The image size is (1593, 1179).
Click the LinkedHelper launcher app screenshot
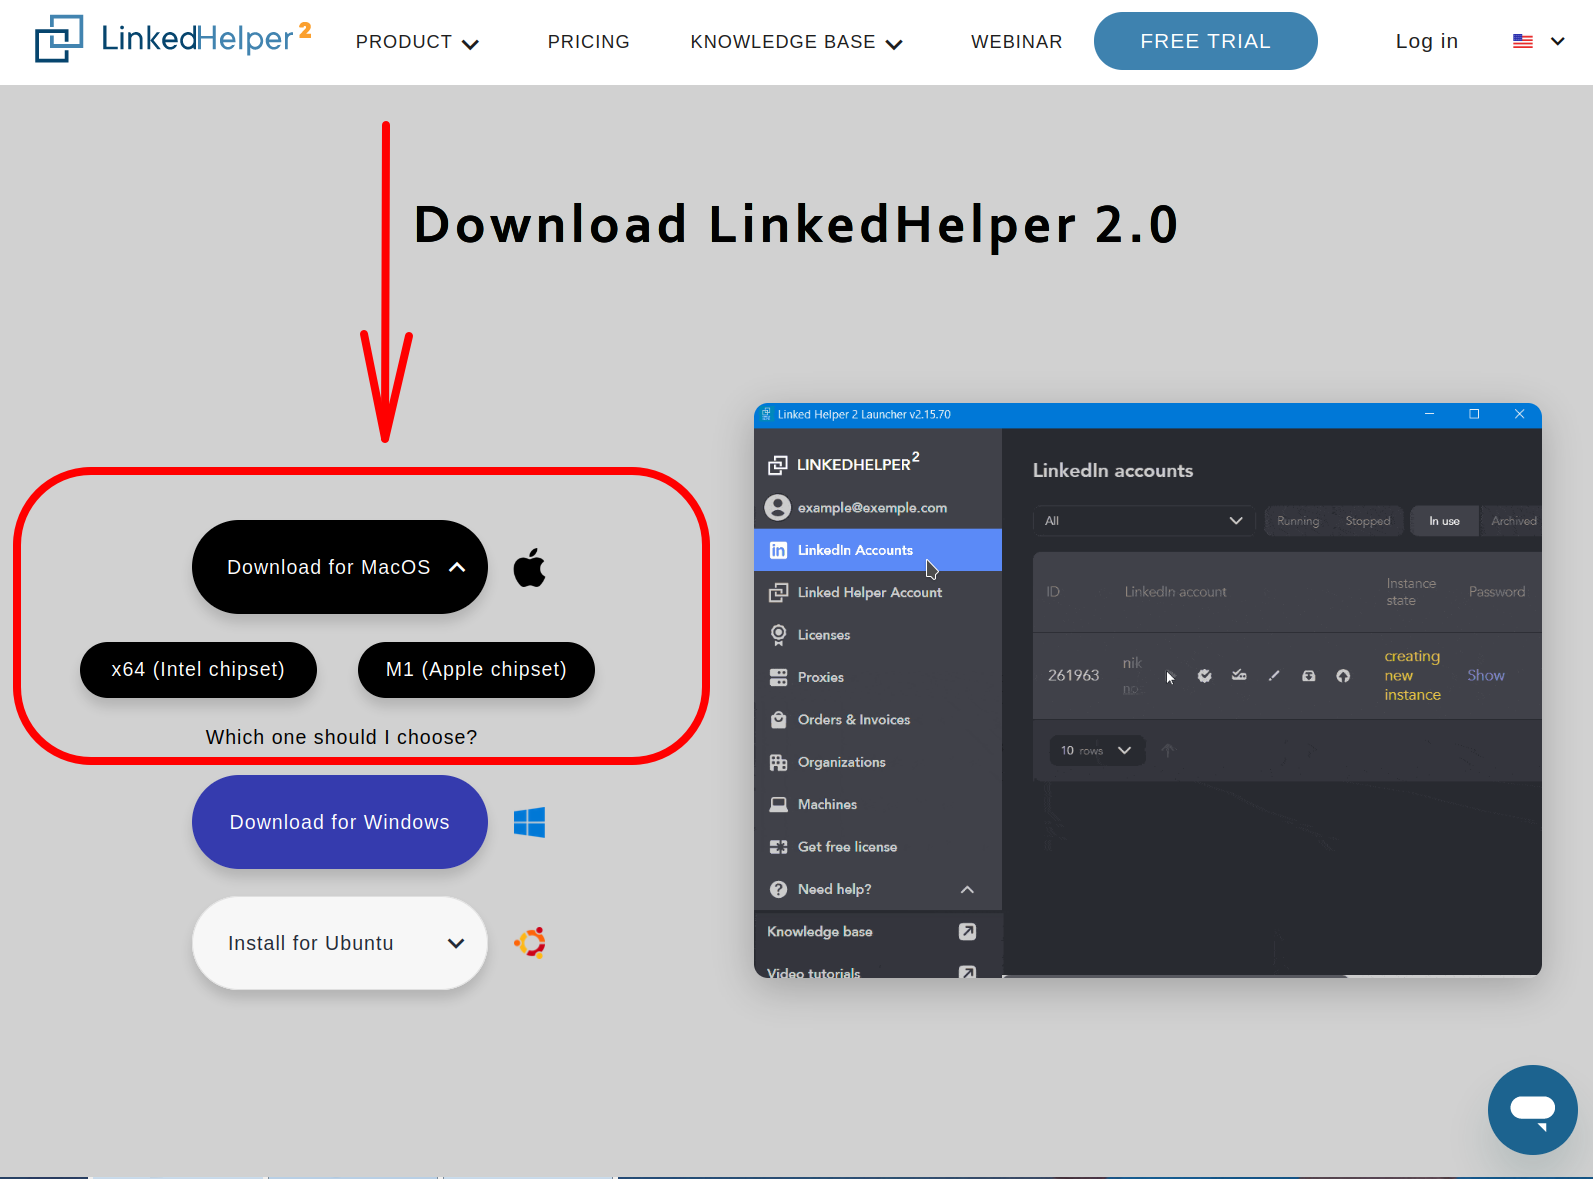point(1147,690)
